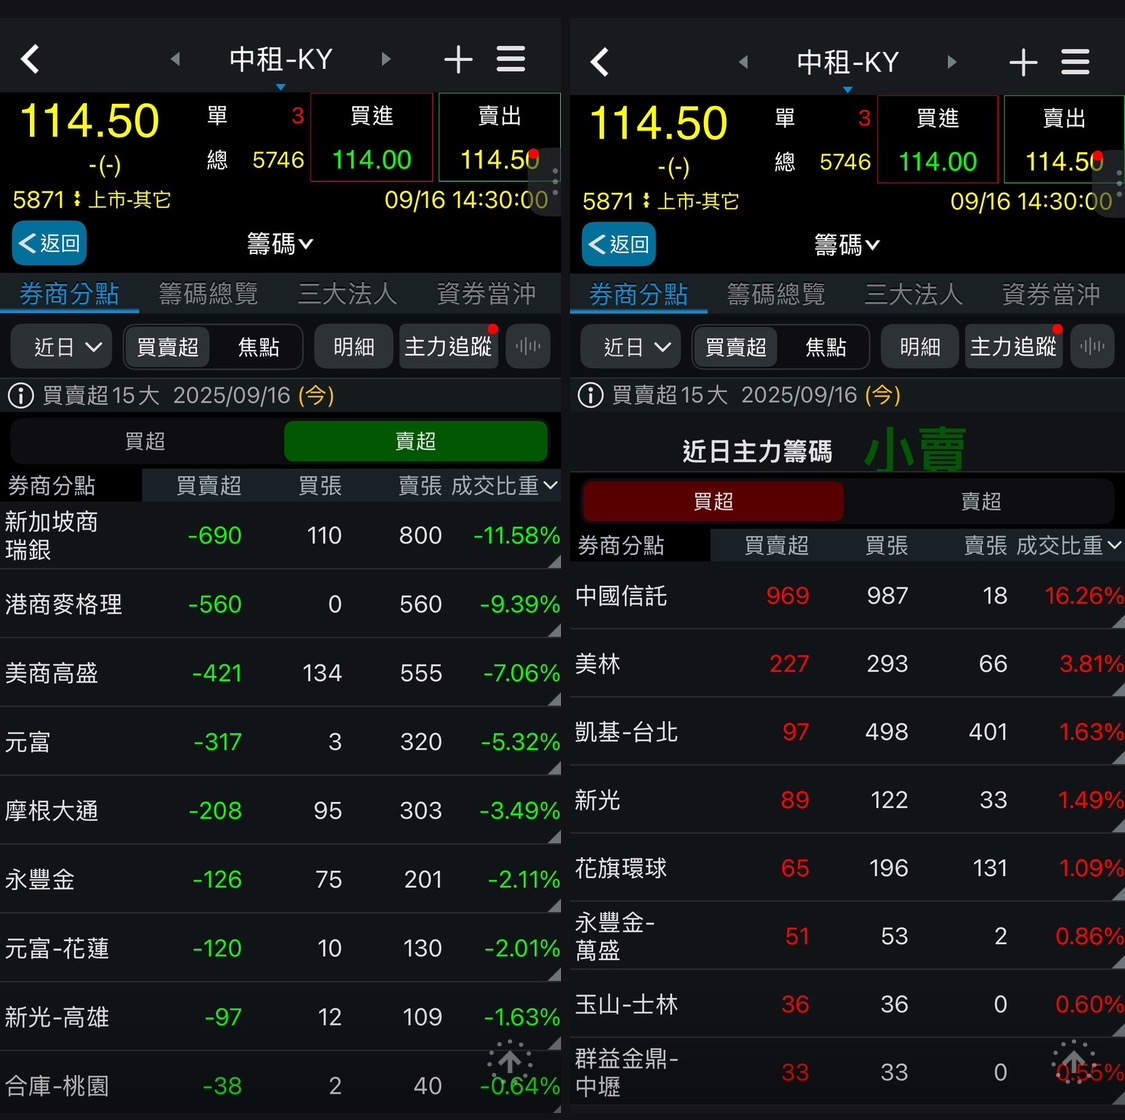This screenshot has height=1120, width=1125.
Task: Go to next stock in the right screen
Action: [x=951, y=62]
